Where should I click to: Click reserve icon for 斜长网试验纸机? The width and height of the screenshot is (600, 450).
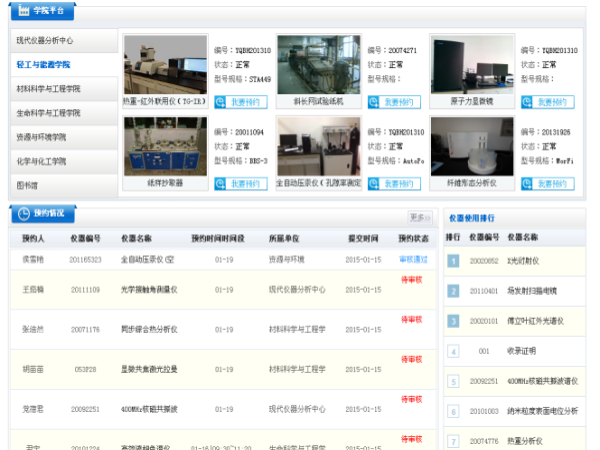[374, 101]
